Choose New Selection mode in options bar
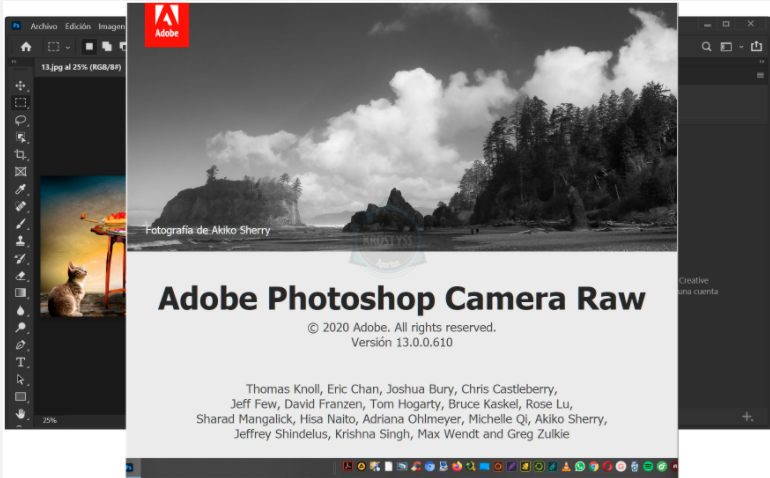The height and width of the screenshot is (478, 770). click(x=89, y=47)
